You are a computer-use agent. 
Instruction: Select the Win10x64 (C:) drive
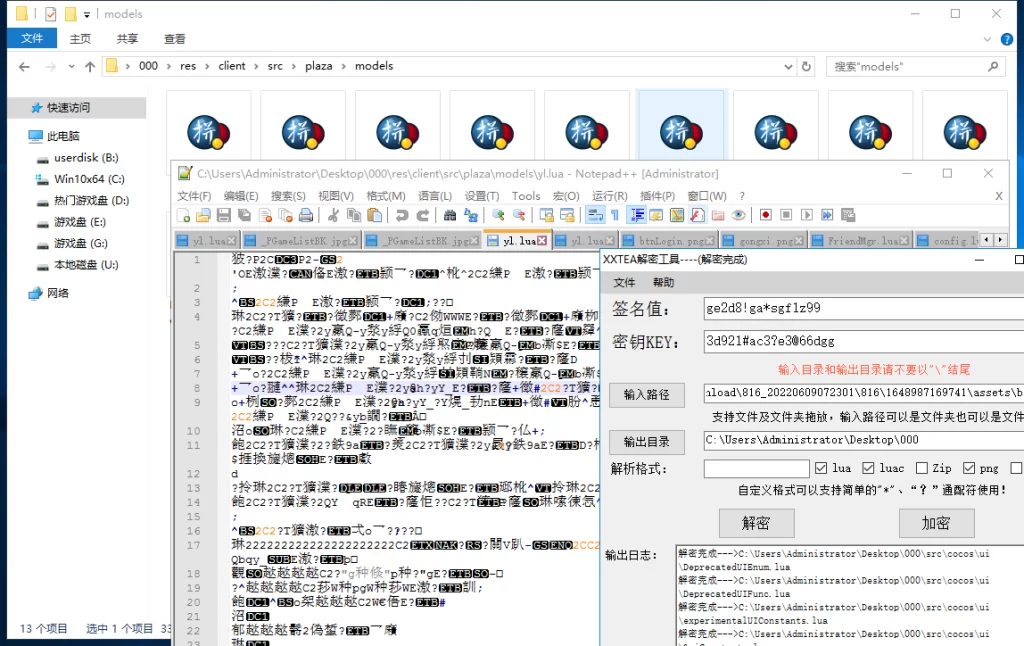[x=88, y=179]
